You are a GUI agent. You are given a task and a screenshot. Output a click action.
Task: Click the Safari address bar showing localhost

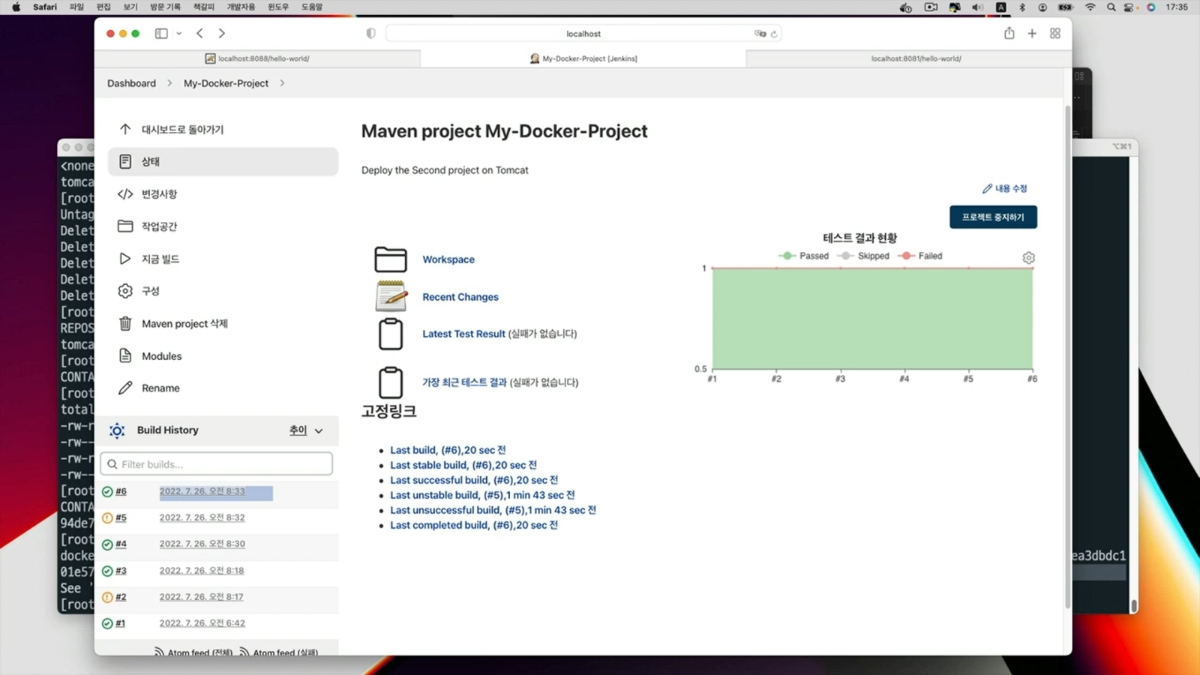583,33
